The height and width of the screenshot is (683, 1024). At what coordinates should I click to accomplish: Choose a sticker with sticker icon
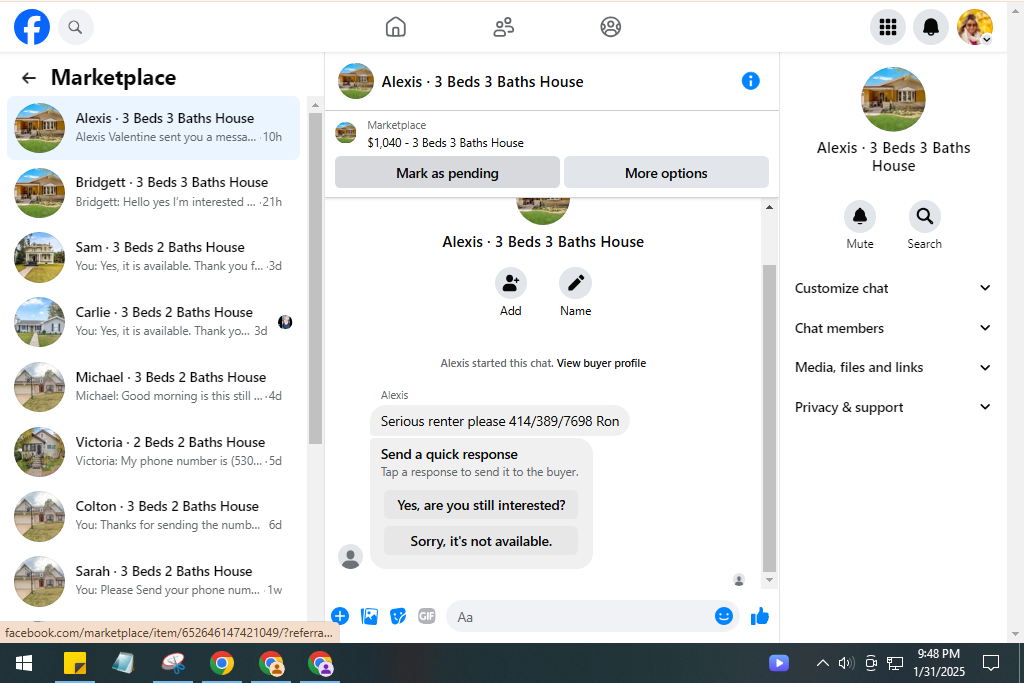(x=398, y=616)
